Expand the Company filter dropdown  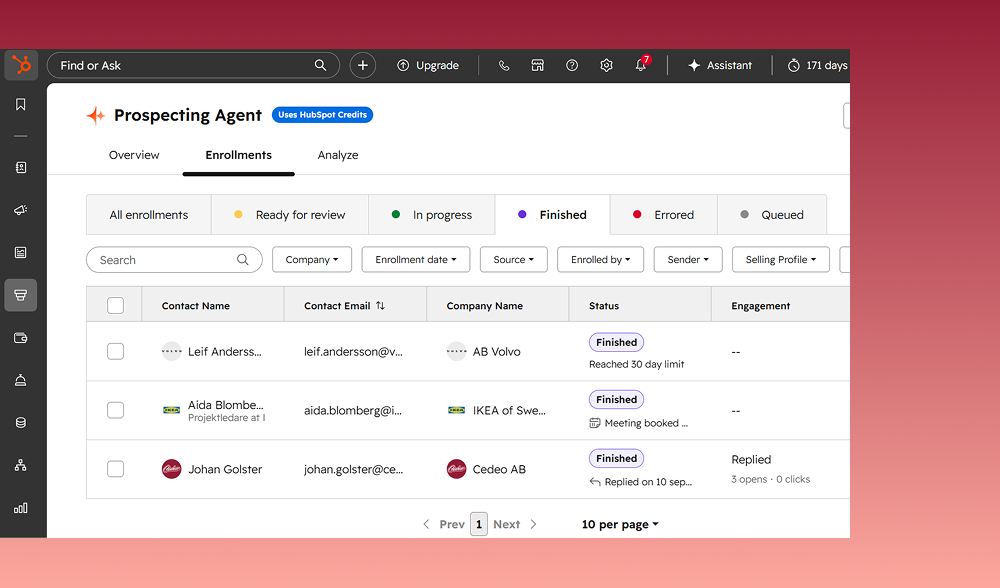pyautogui.click(x=312, y=260)
